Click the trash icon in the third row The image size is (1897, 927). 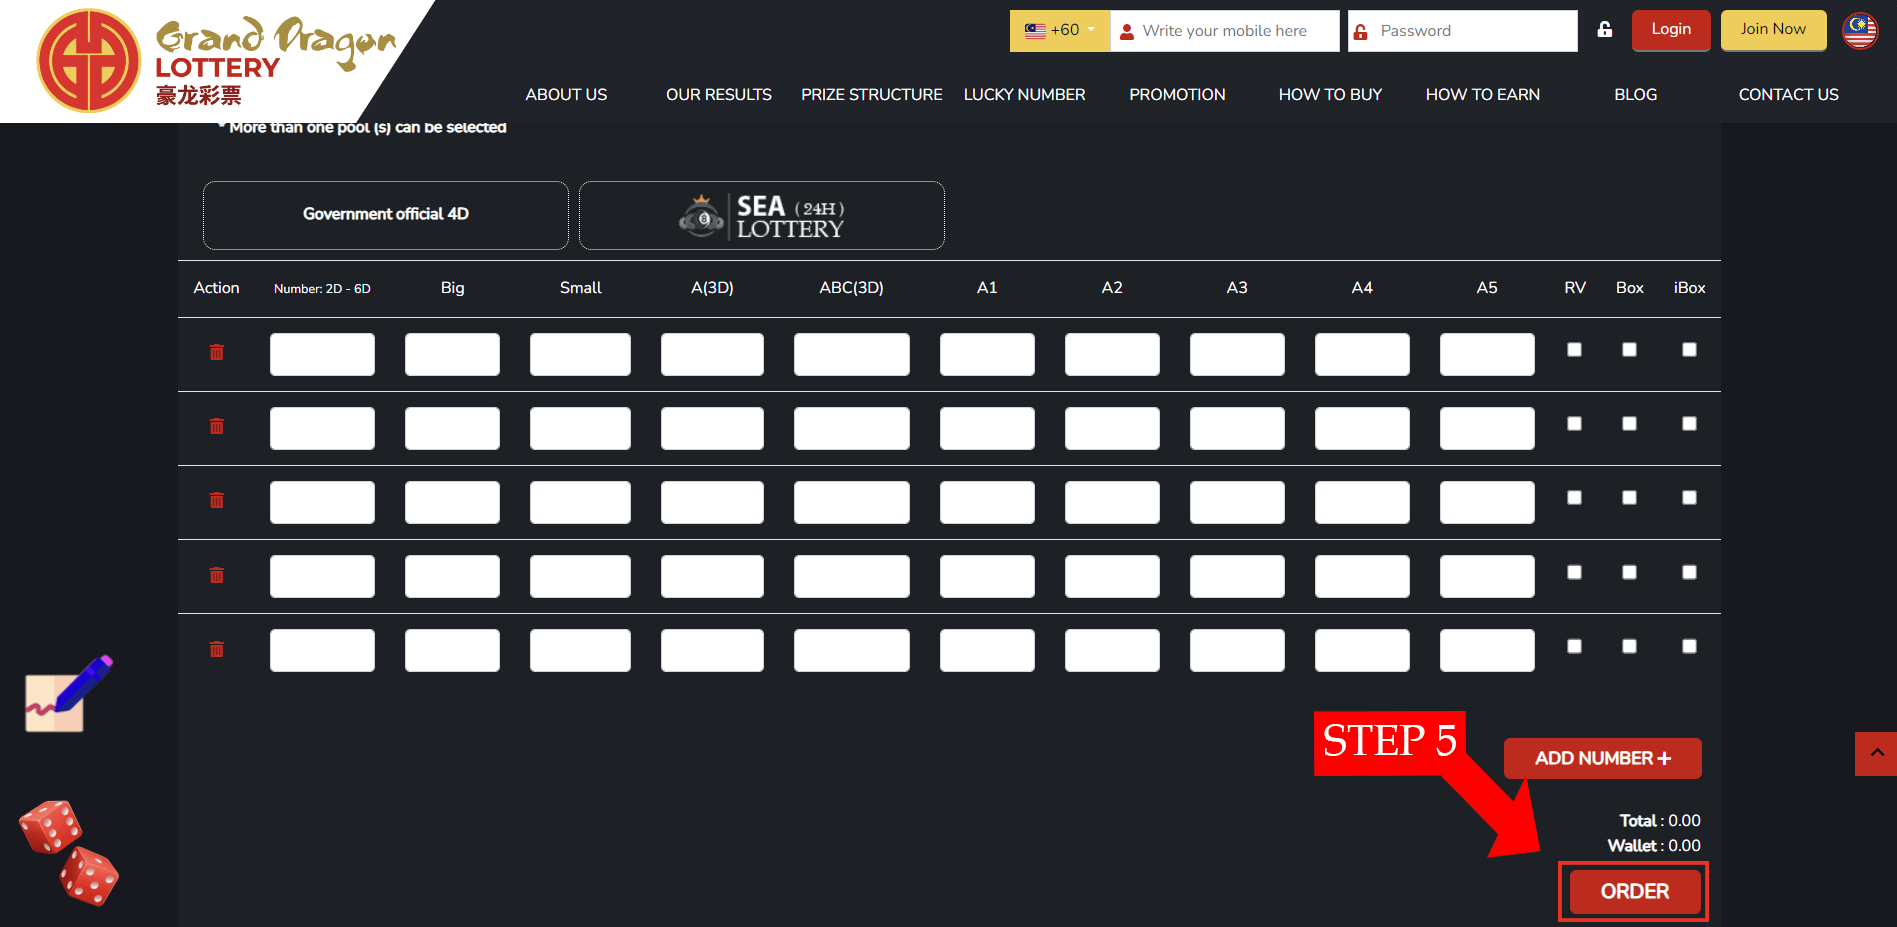pyautogui.click(x=216, y=500)
